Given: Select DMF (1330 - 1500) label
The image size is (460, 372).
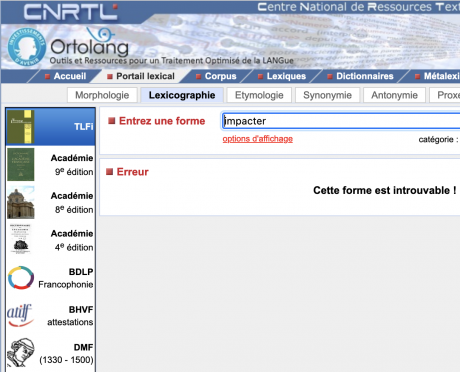Looking at the screenshot, I should point(67,353).
